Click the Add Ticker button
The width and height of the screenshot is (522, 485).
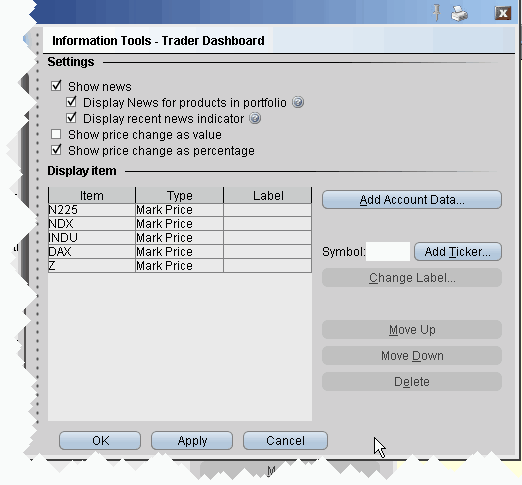(x=458, y=252)
